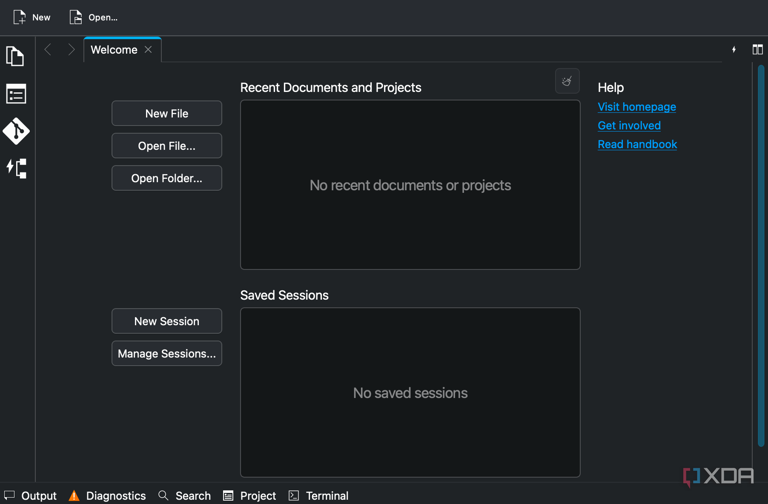Open the Documents sidebar panel icon

pyautogui.click(x=16, y=56)
